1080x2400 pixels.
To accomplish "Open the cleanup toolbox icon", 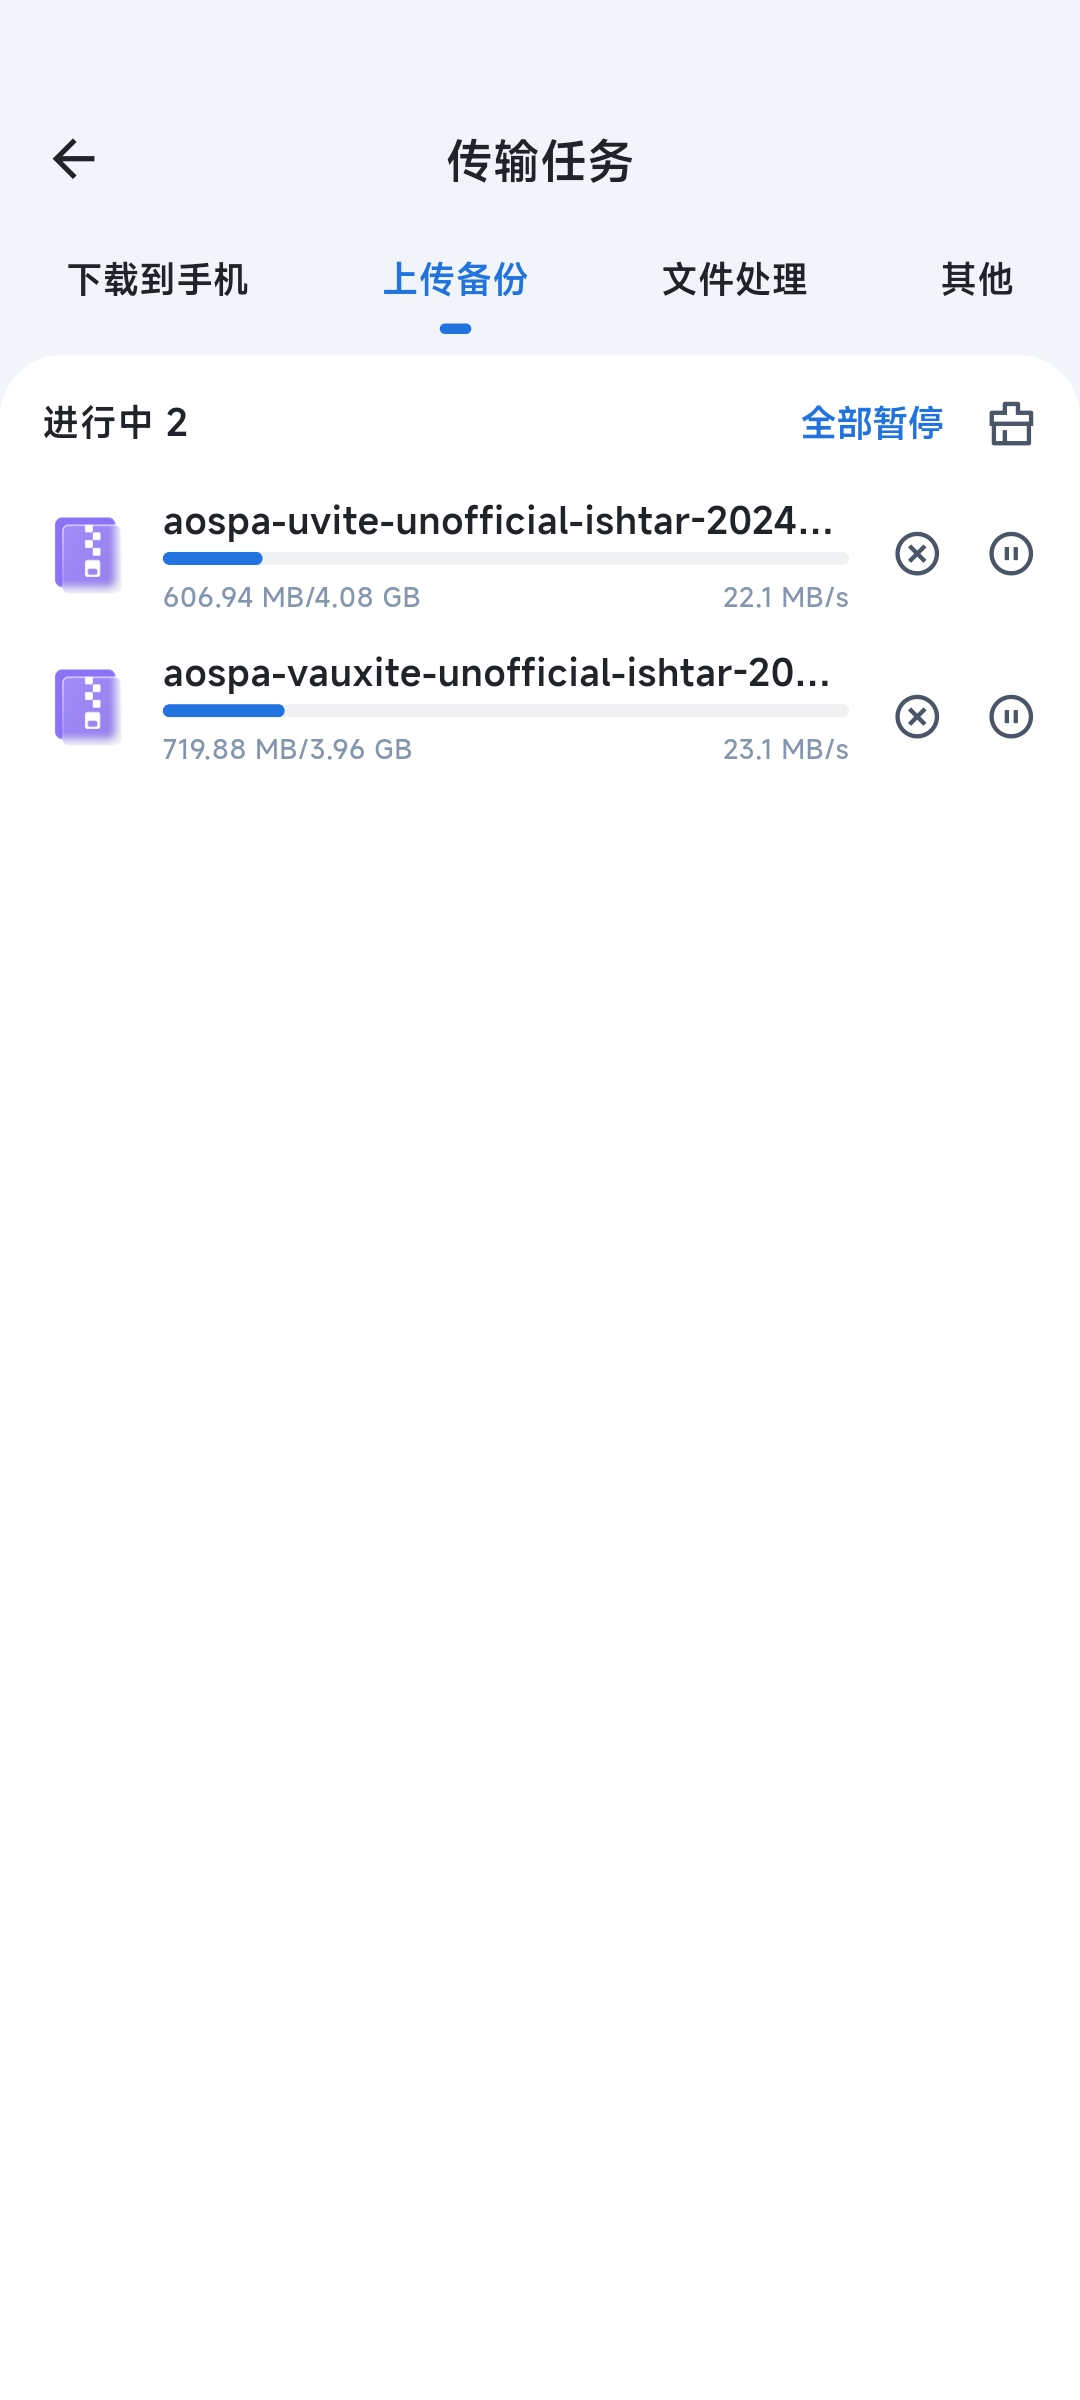I will pos(1011,424).
